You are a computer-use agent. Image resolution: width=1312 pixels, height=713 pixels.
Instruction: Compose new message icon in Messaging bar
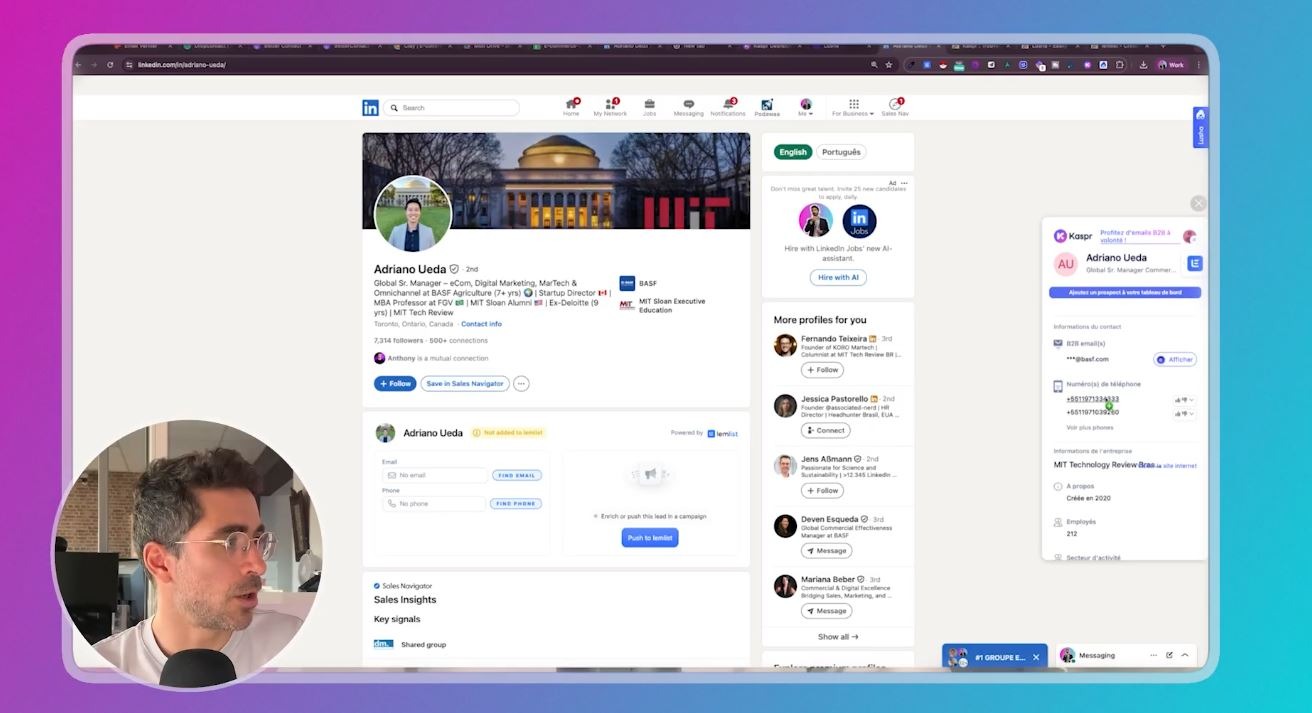[1169, 655]
